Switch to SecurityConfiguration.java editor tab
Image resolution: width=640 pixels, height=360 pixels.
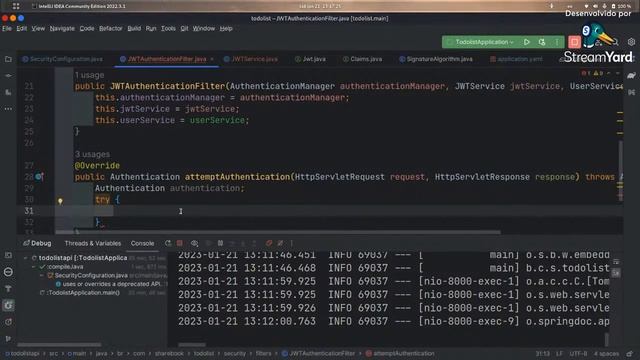(x=62, y=59)
